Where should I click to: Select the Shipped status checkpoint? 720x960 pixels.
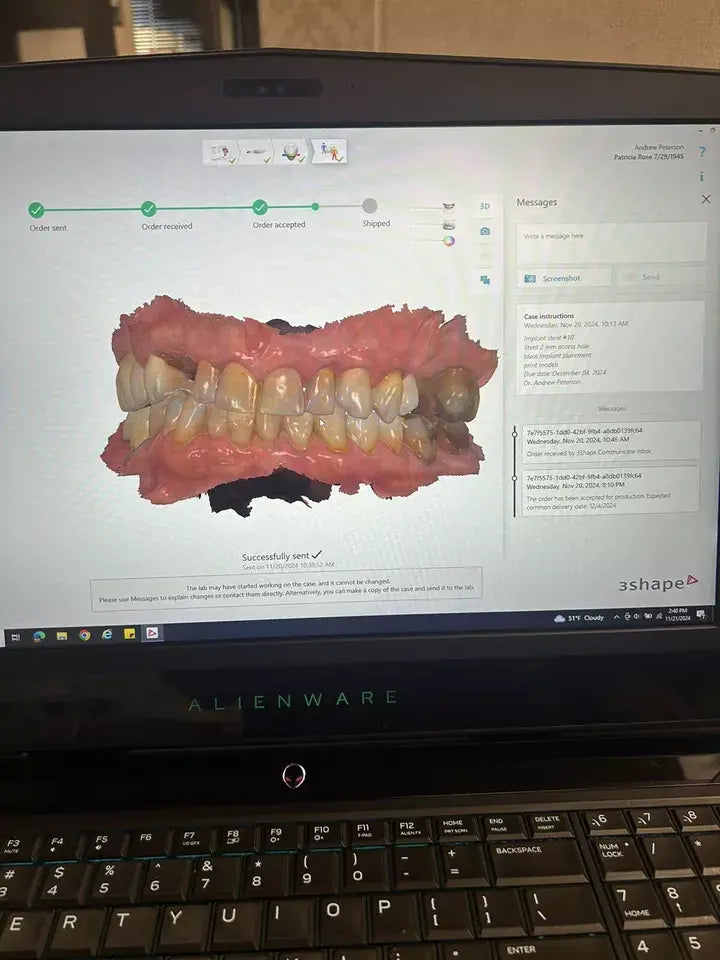pos(369,205)
